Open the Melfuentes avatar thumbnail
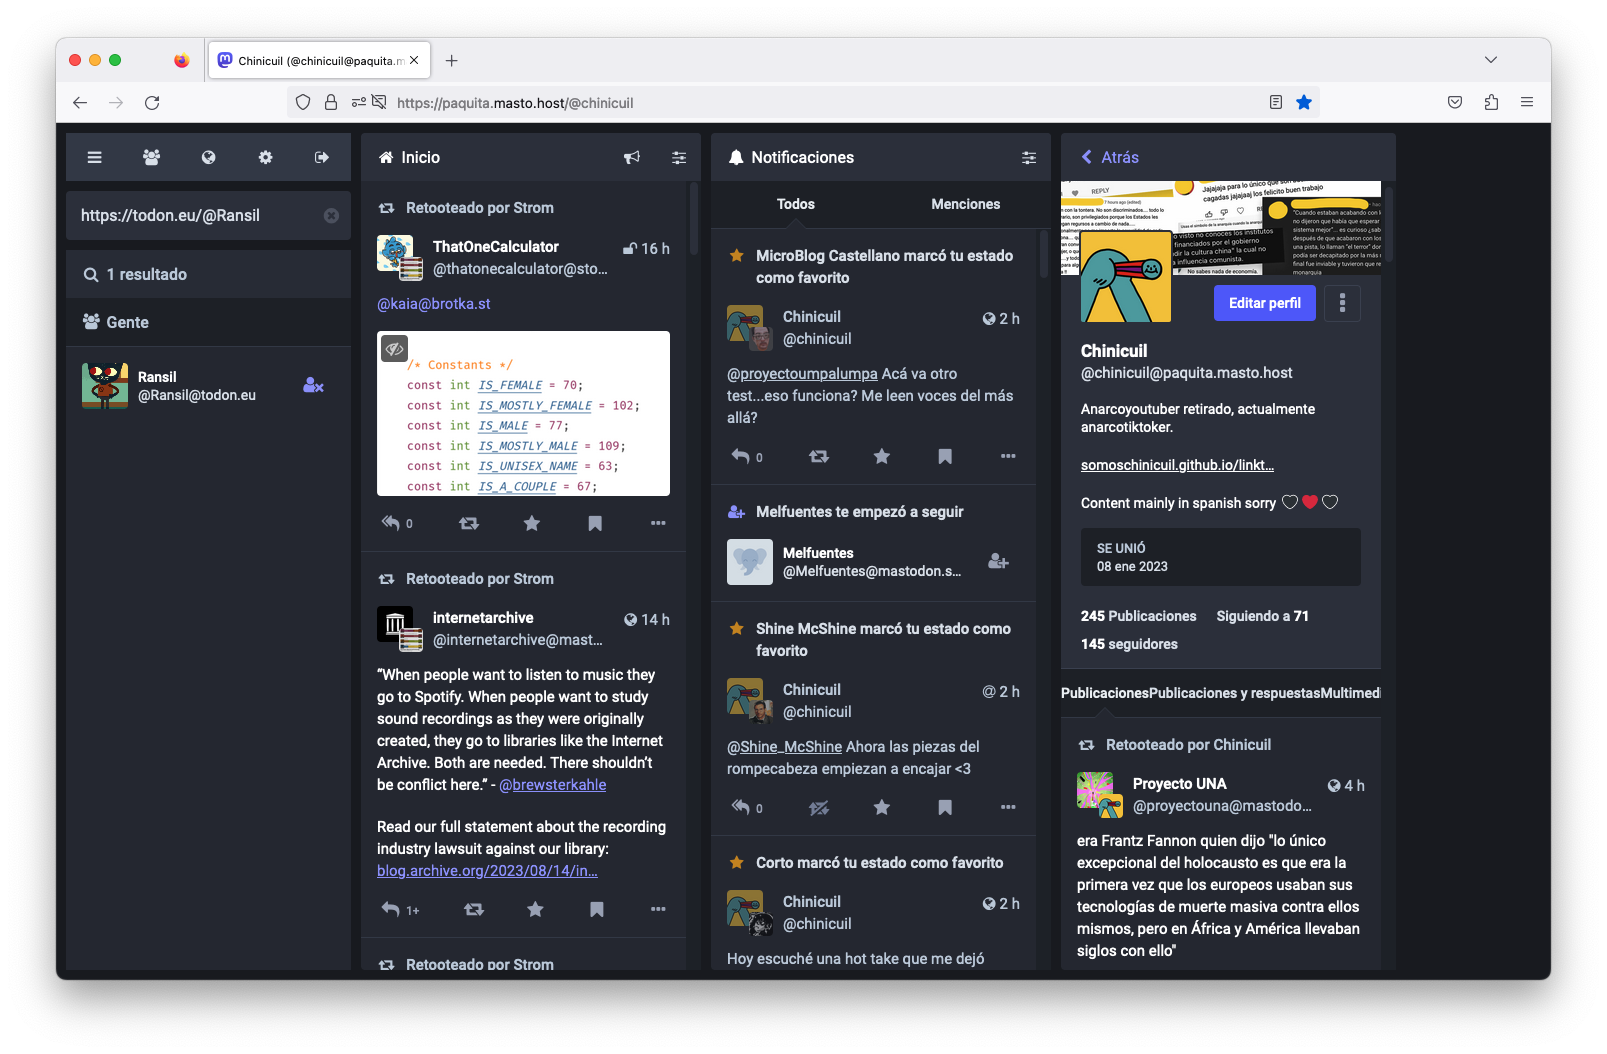 (750, 562)
